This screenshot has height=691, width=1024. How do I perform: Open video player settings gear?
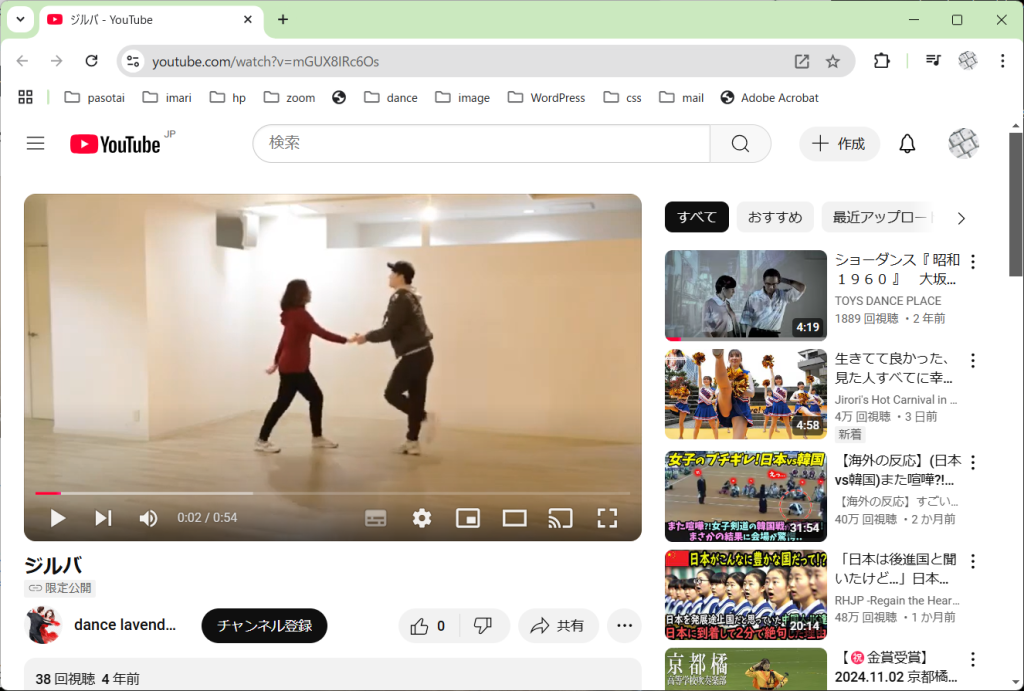(422, 518)
